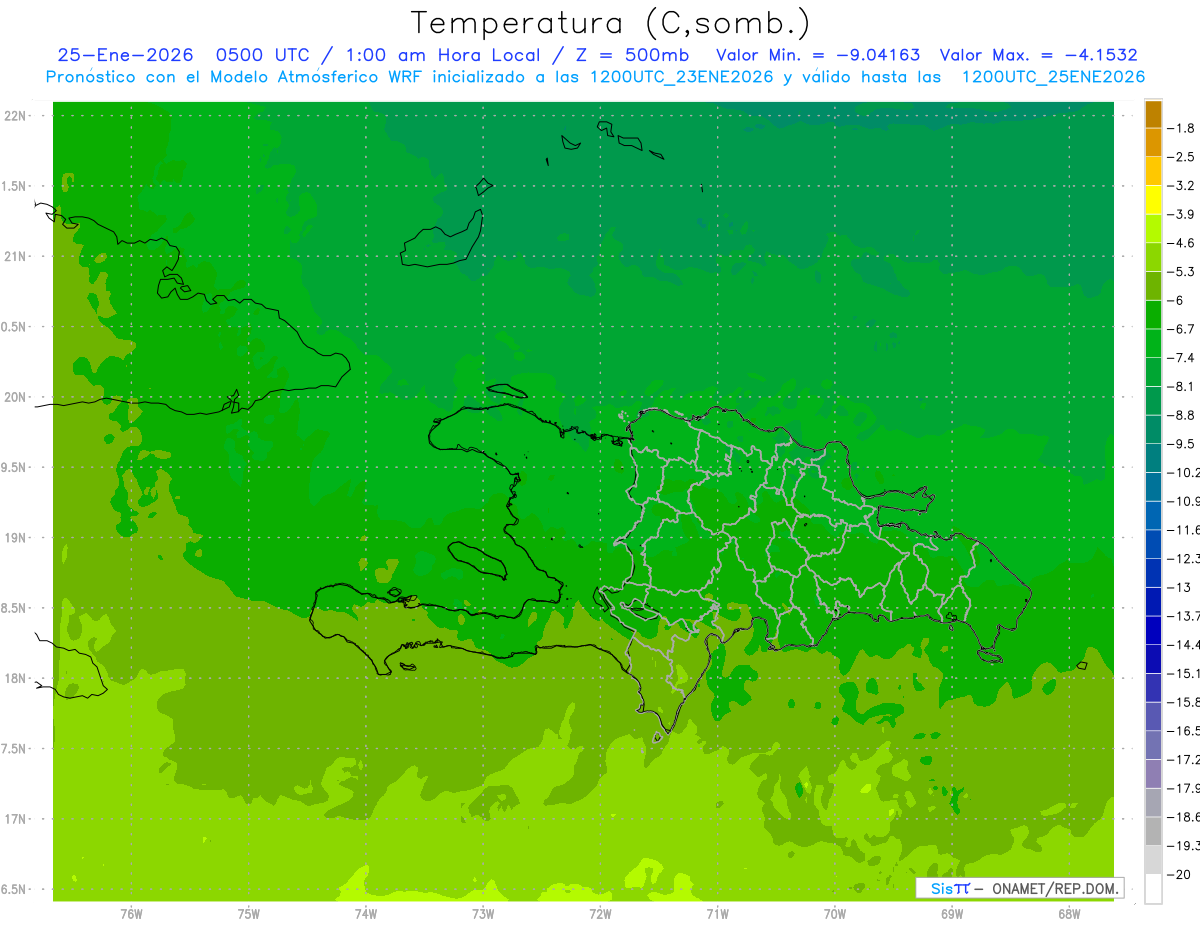Click the "74W" longitude label
Viewport: 1200px width, 927px height.
pyautogui.click(x=366, y=914)
